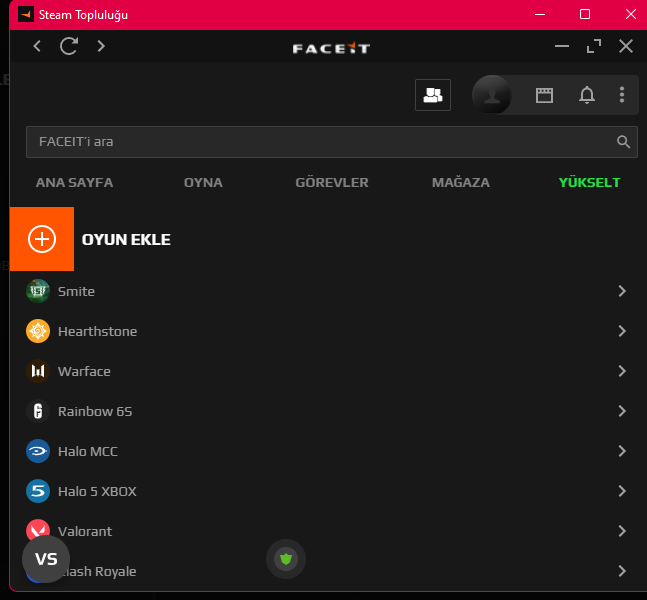Click the search magnifier icon
Image resolution: width=647 pixels, height=600 pixels.
(623, 142)
